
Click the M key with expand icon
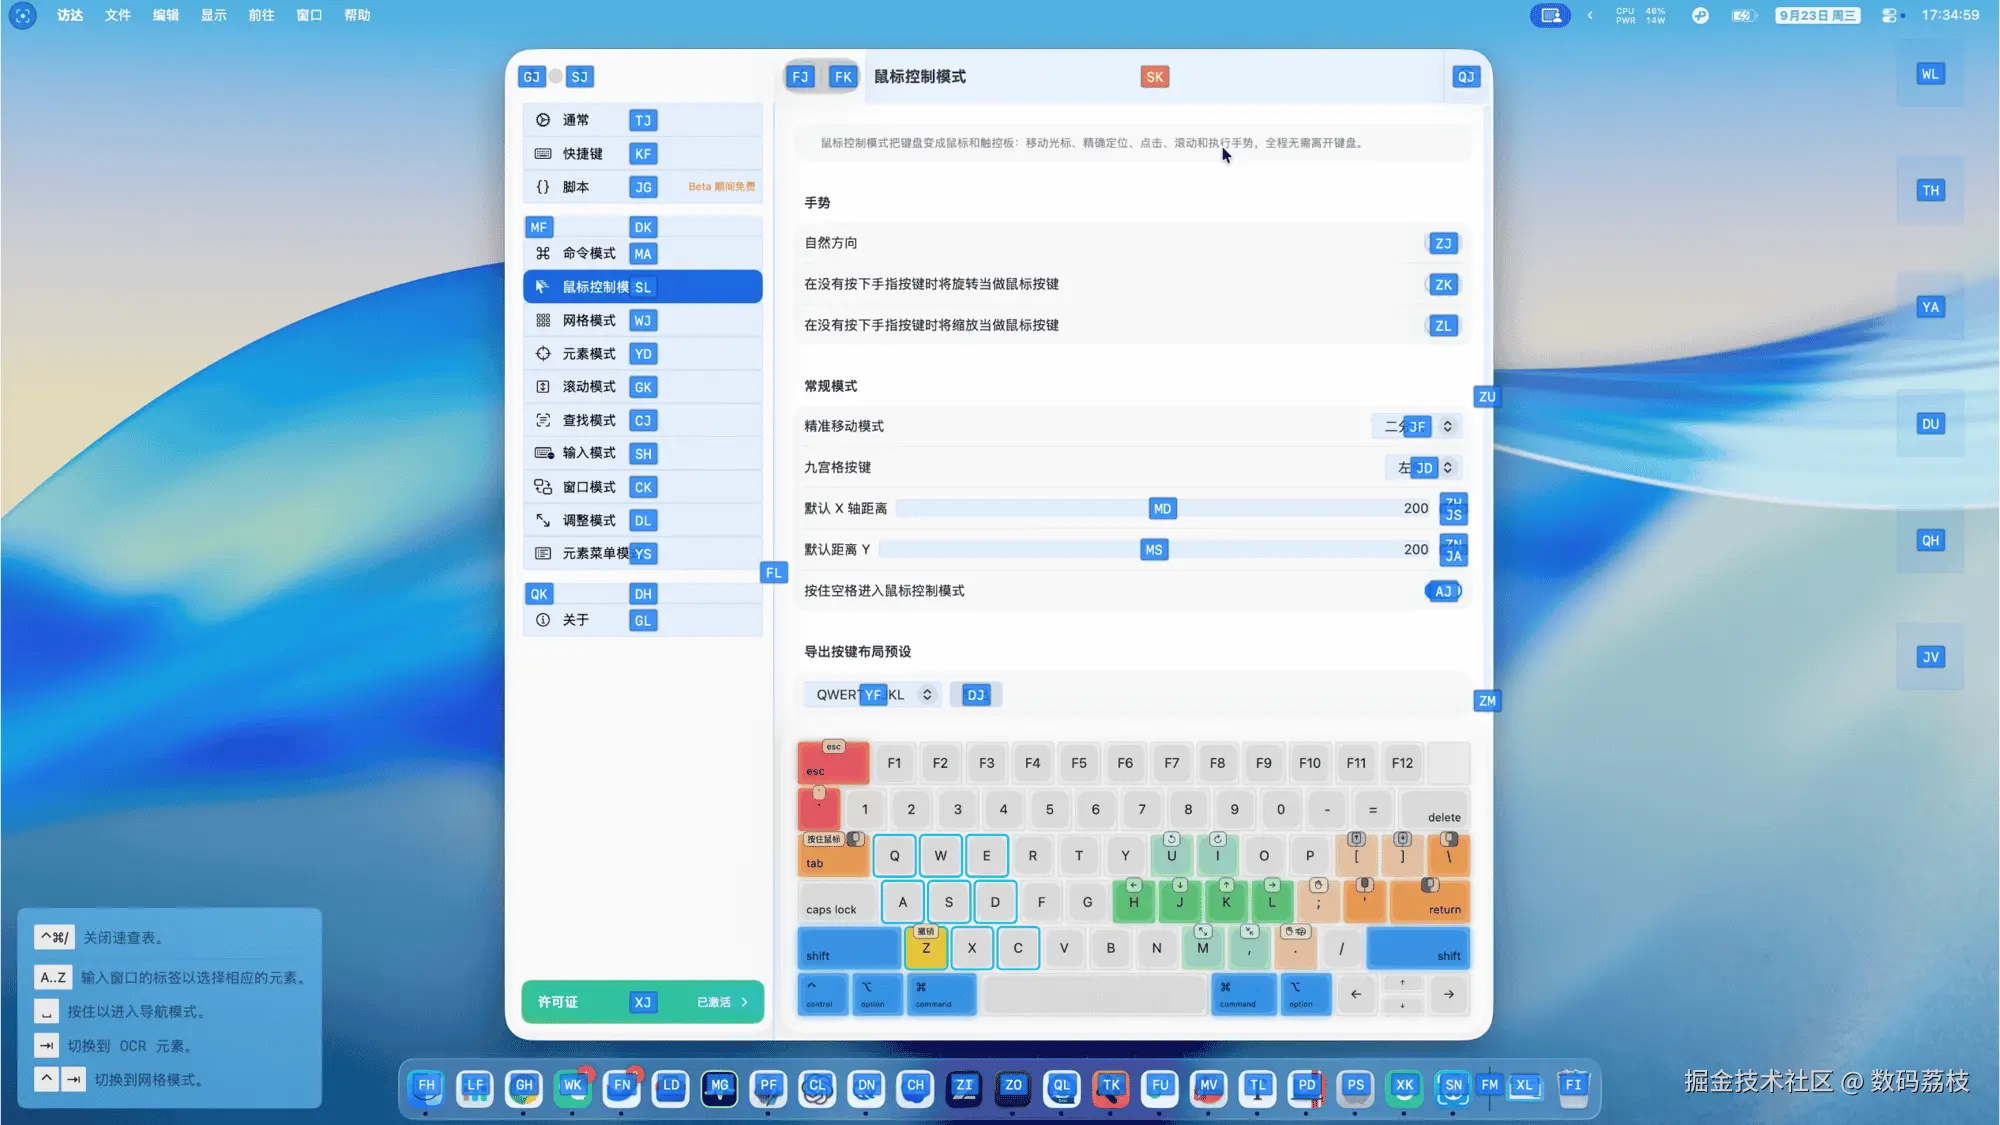pos(1202,948)
